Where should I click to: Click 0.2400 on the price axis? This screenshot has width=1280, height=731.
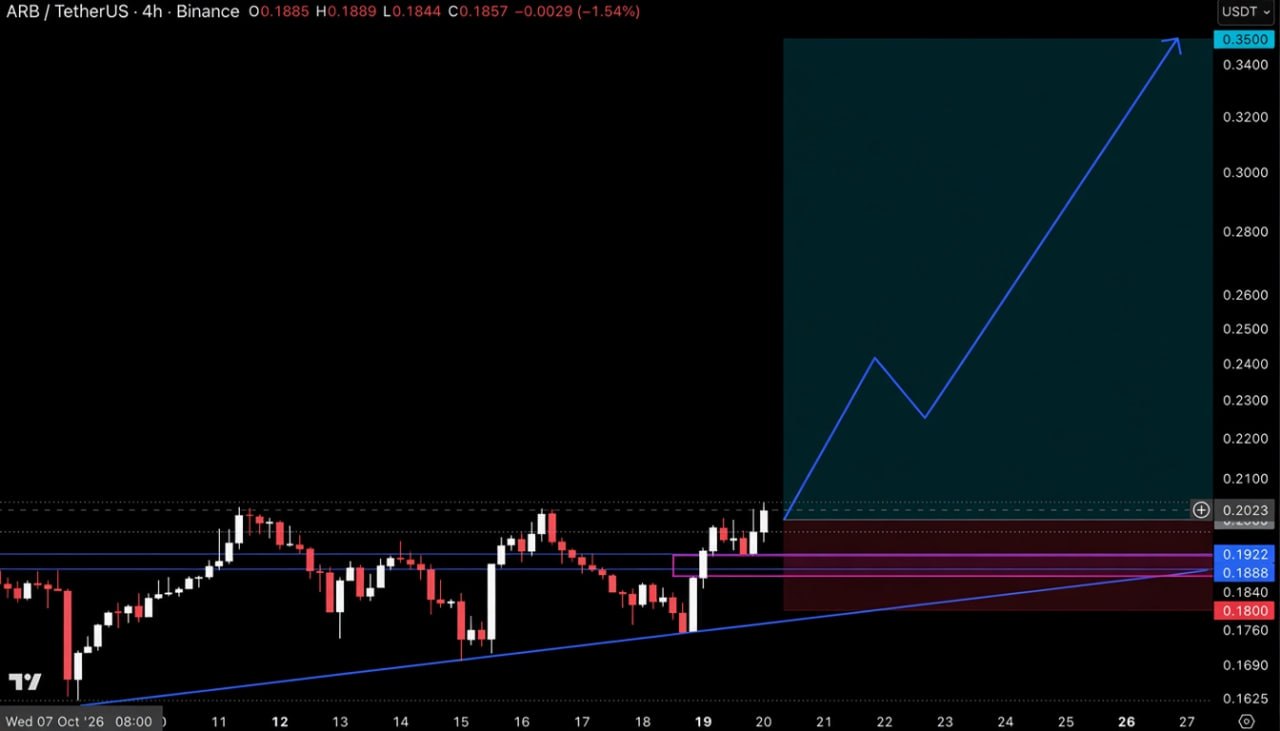click(1245, 364)
